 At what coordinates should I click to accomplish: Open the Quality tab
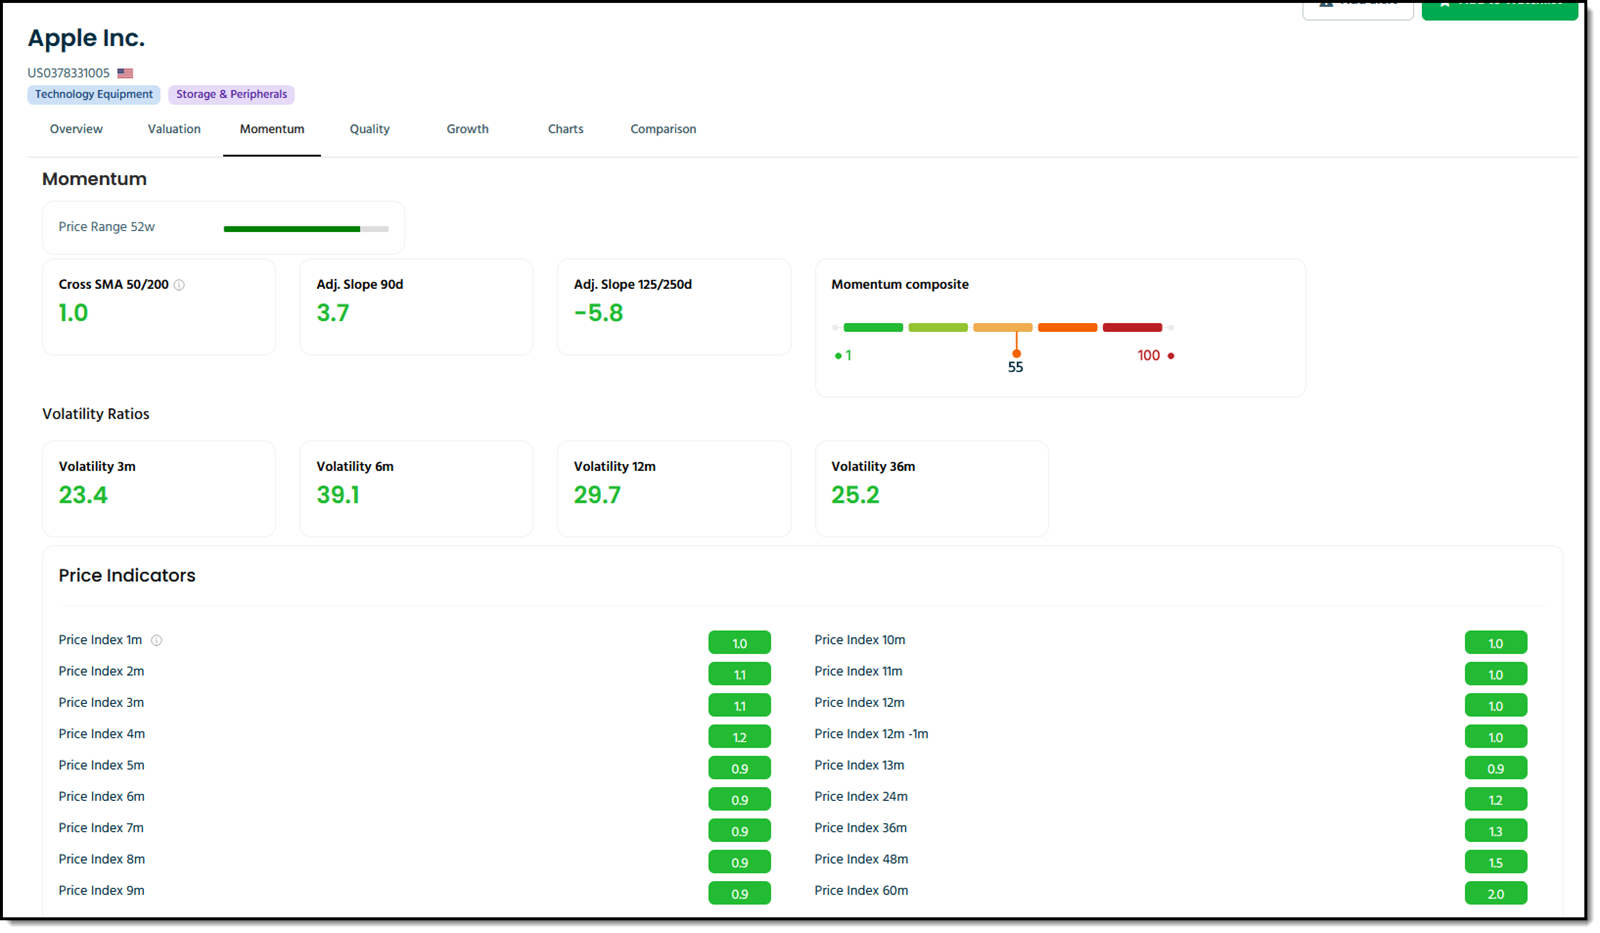coord(370,129)
